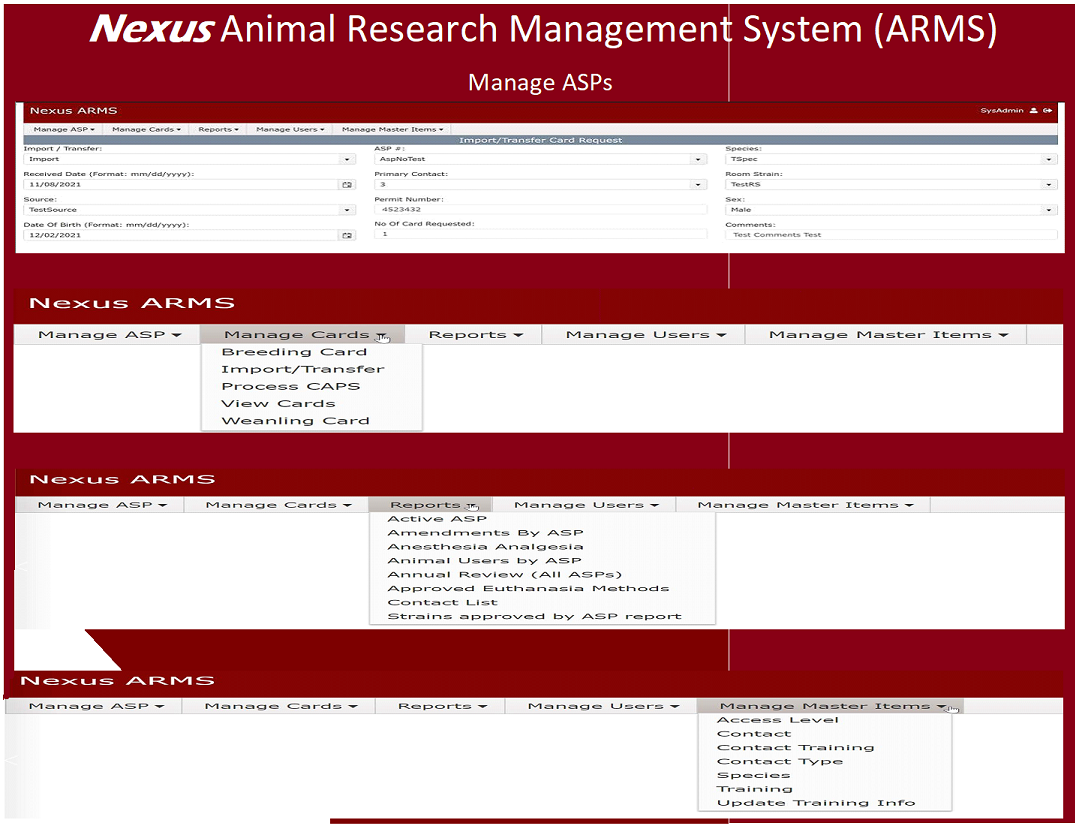Open Manage Master Items menu above the card request form
The width and height of the screenshot is (1081, 828).
[x=392, y=129]
